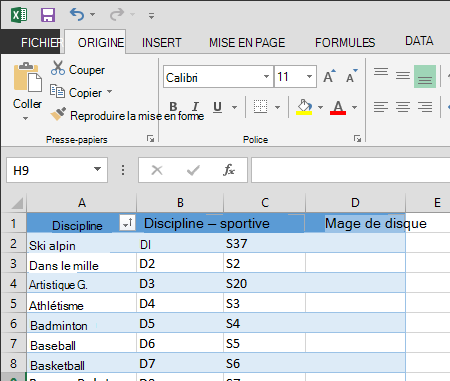Toggle bold formatting
Image resolution: width=450 pixels, height=381 pixels.
pos(173,107)
